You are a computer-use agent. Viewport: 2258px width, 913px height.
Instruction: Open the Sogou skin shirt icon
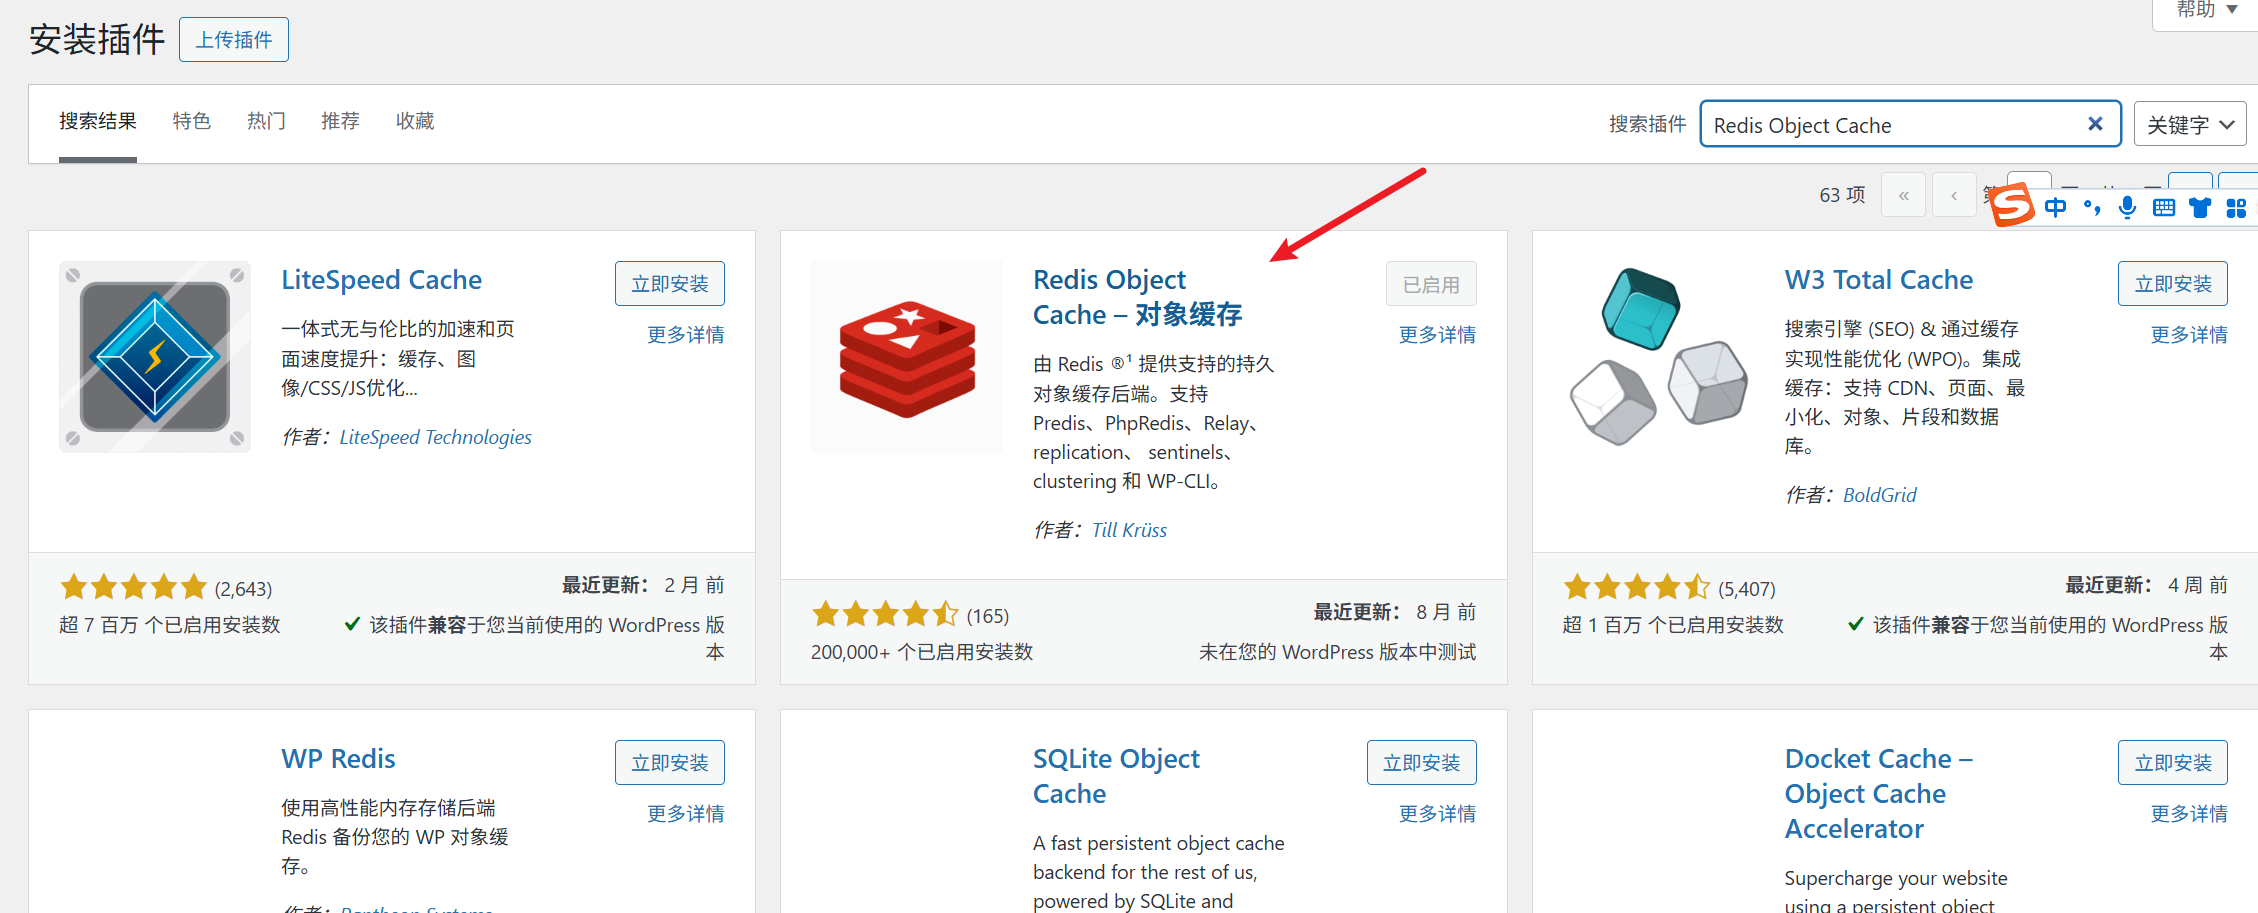(x=2200, y=207)
